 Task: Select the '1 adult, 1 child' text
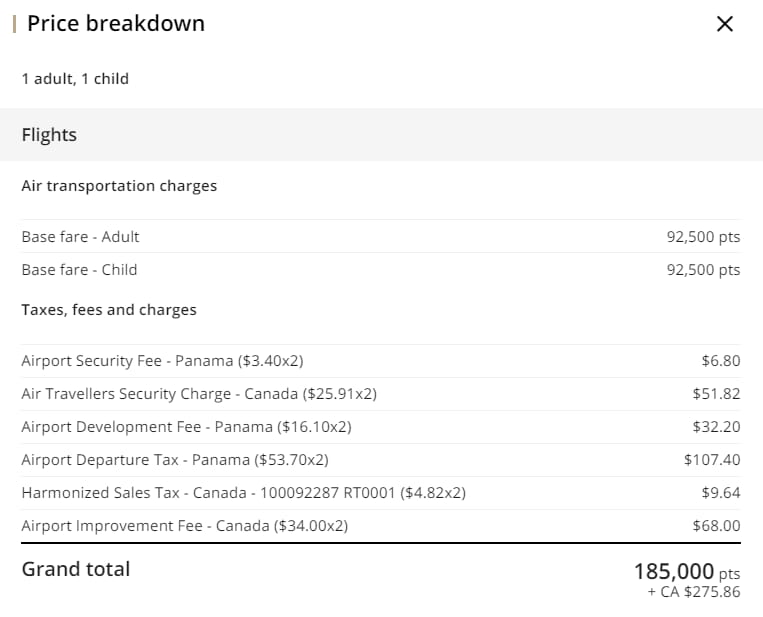[75, 78]
